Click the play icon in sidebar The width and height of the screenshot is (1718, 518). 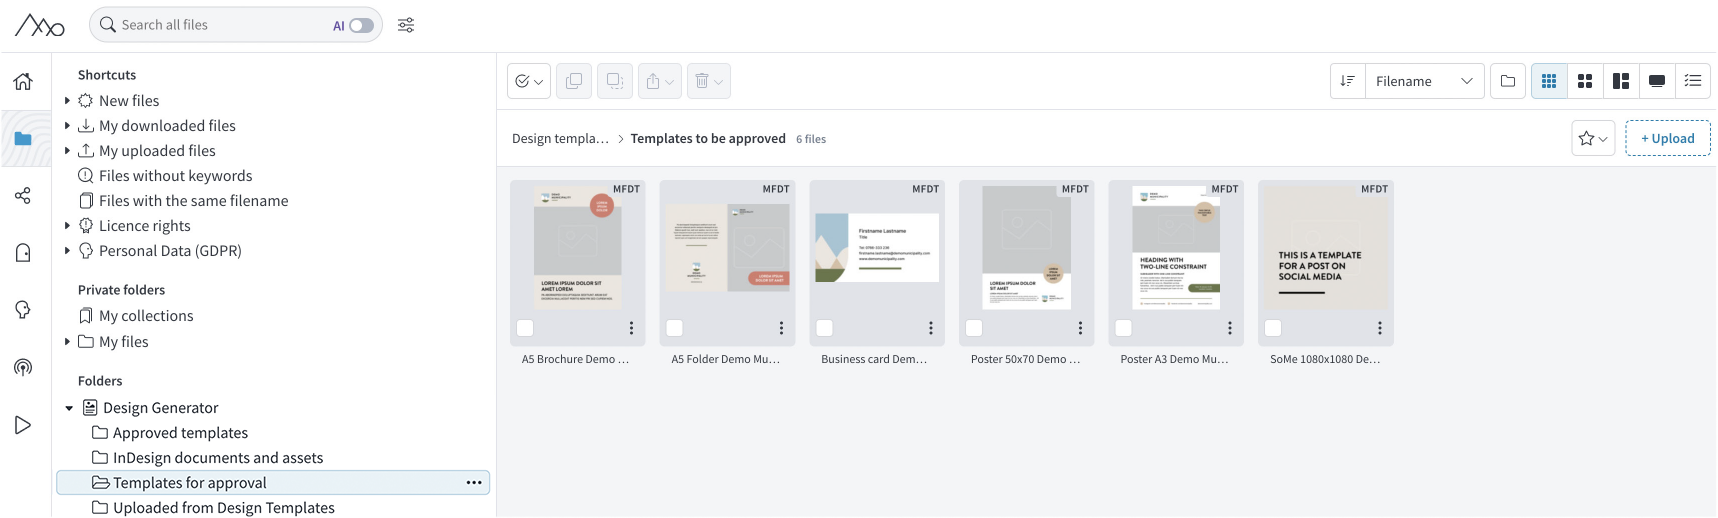pyautogui.click(x=23, y=425)
